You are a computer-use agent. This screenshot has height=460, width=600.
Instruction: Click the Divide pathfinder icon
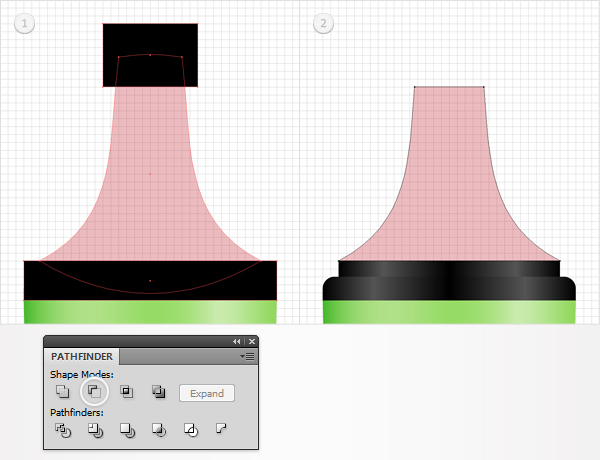coord(63,430)
